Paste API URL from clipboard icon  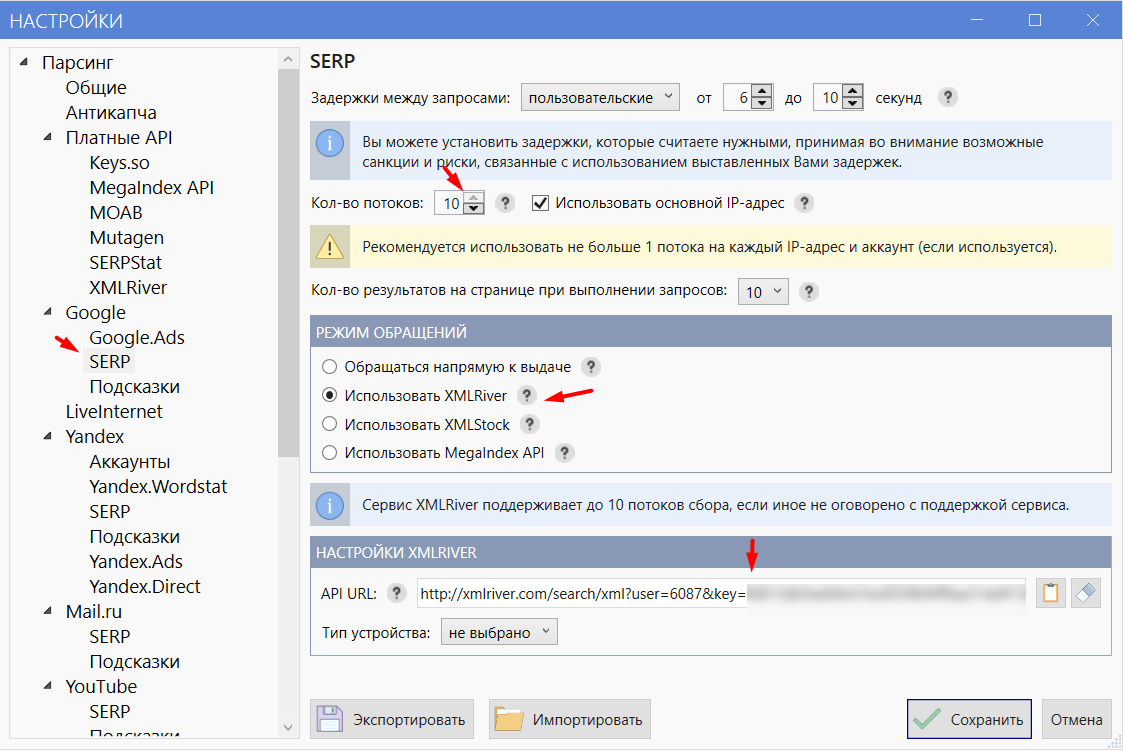1051,593
